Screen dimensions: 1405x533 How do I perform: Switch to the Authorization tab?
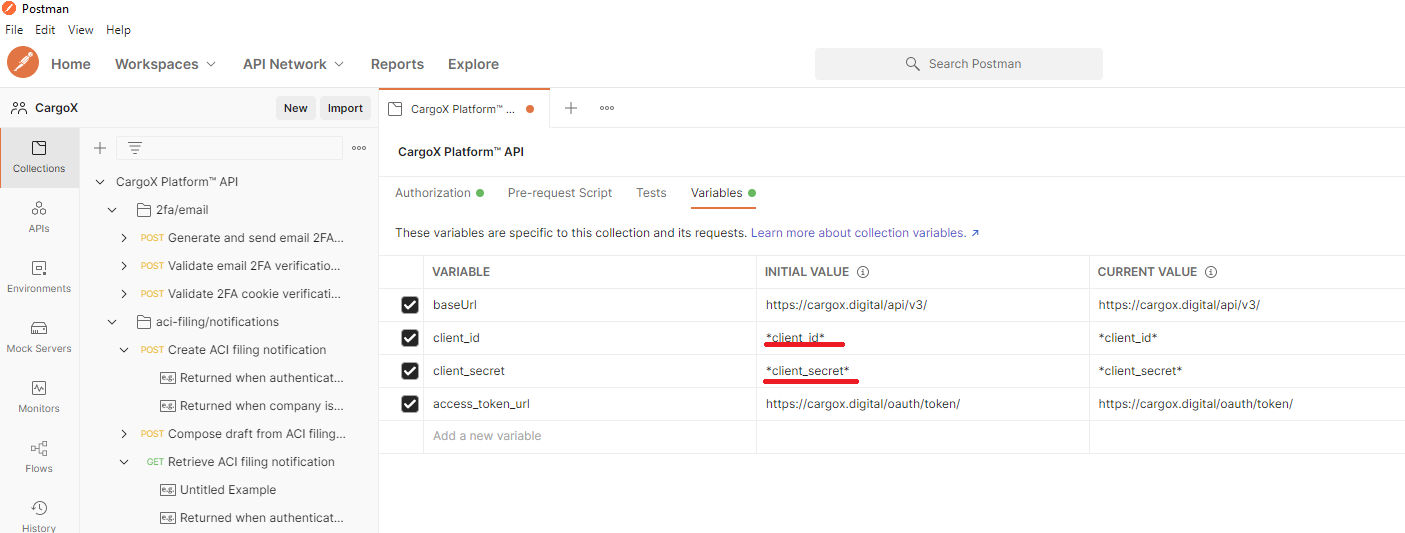(x=439, y=193)
